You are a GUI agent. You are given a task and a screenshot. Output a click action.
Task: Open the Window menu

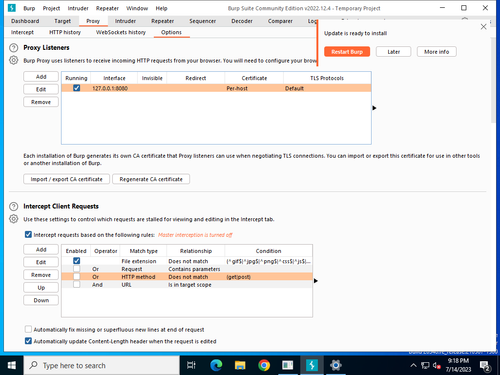pyautogui.click(x=137, y=8)
